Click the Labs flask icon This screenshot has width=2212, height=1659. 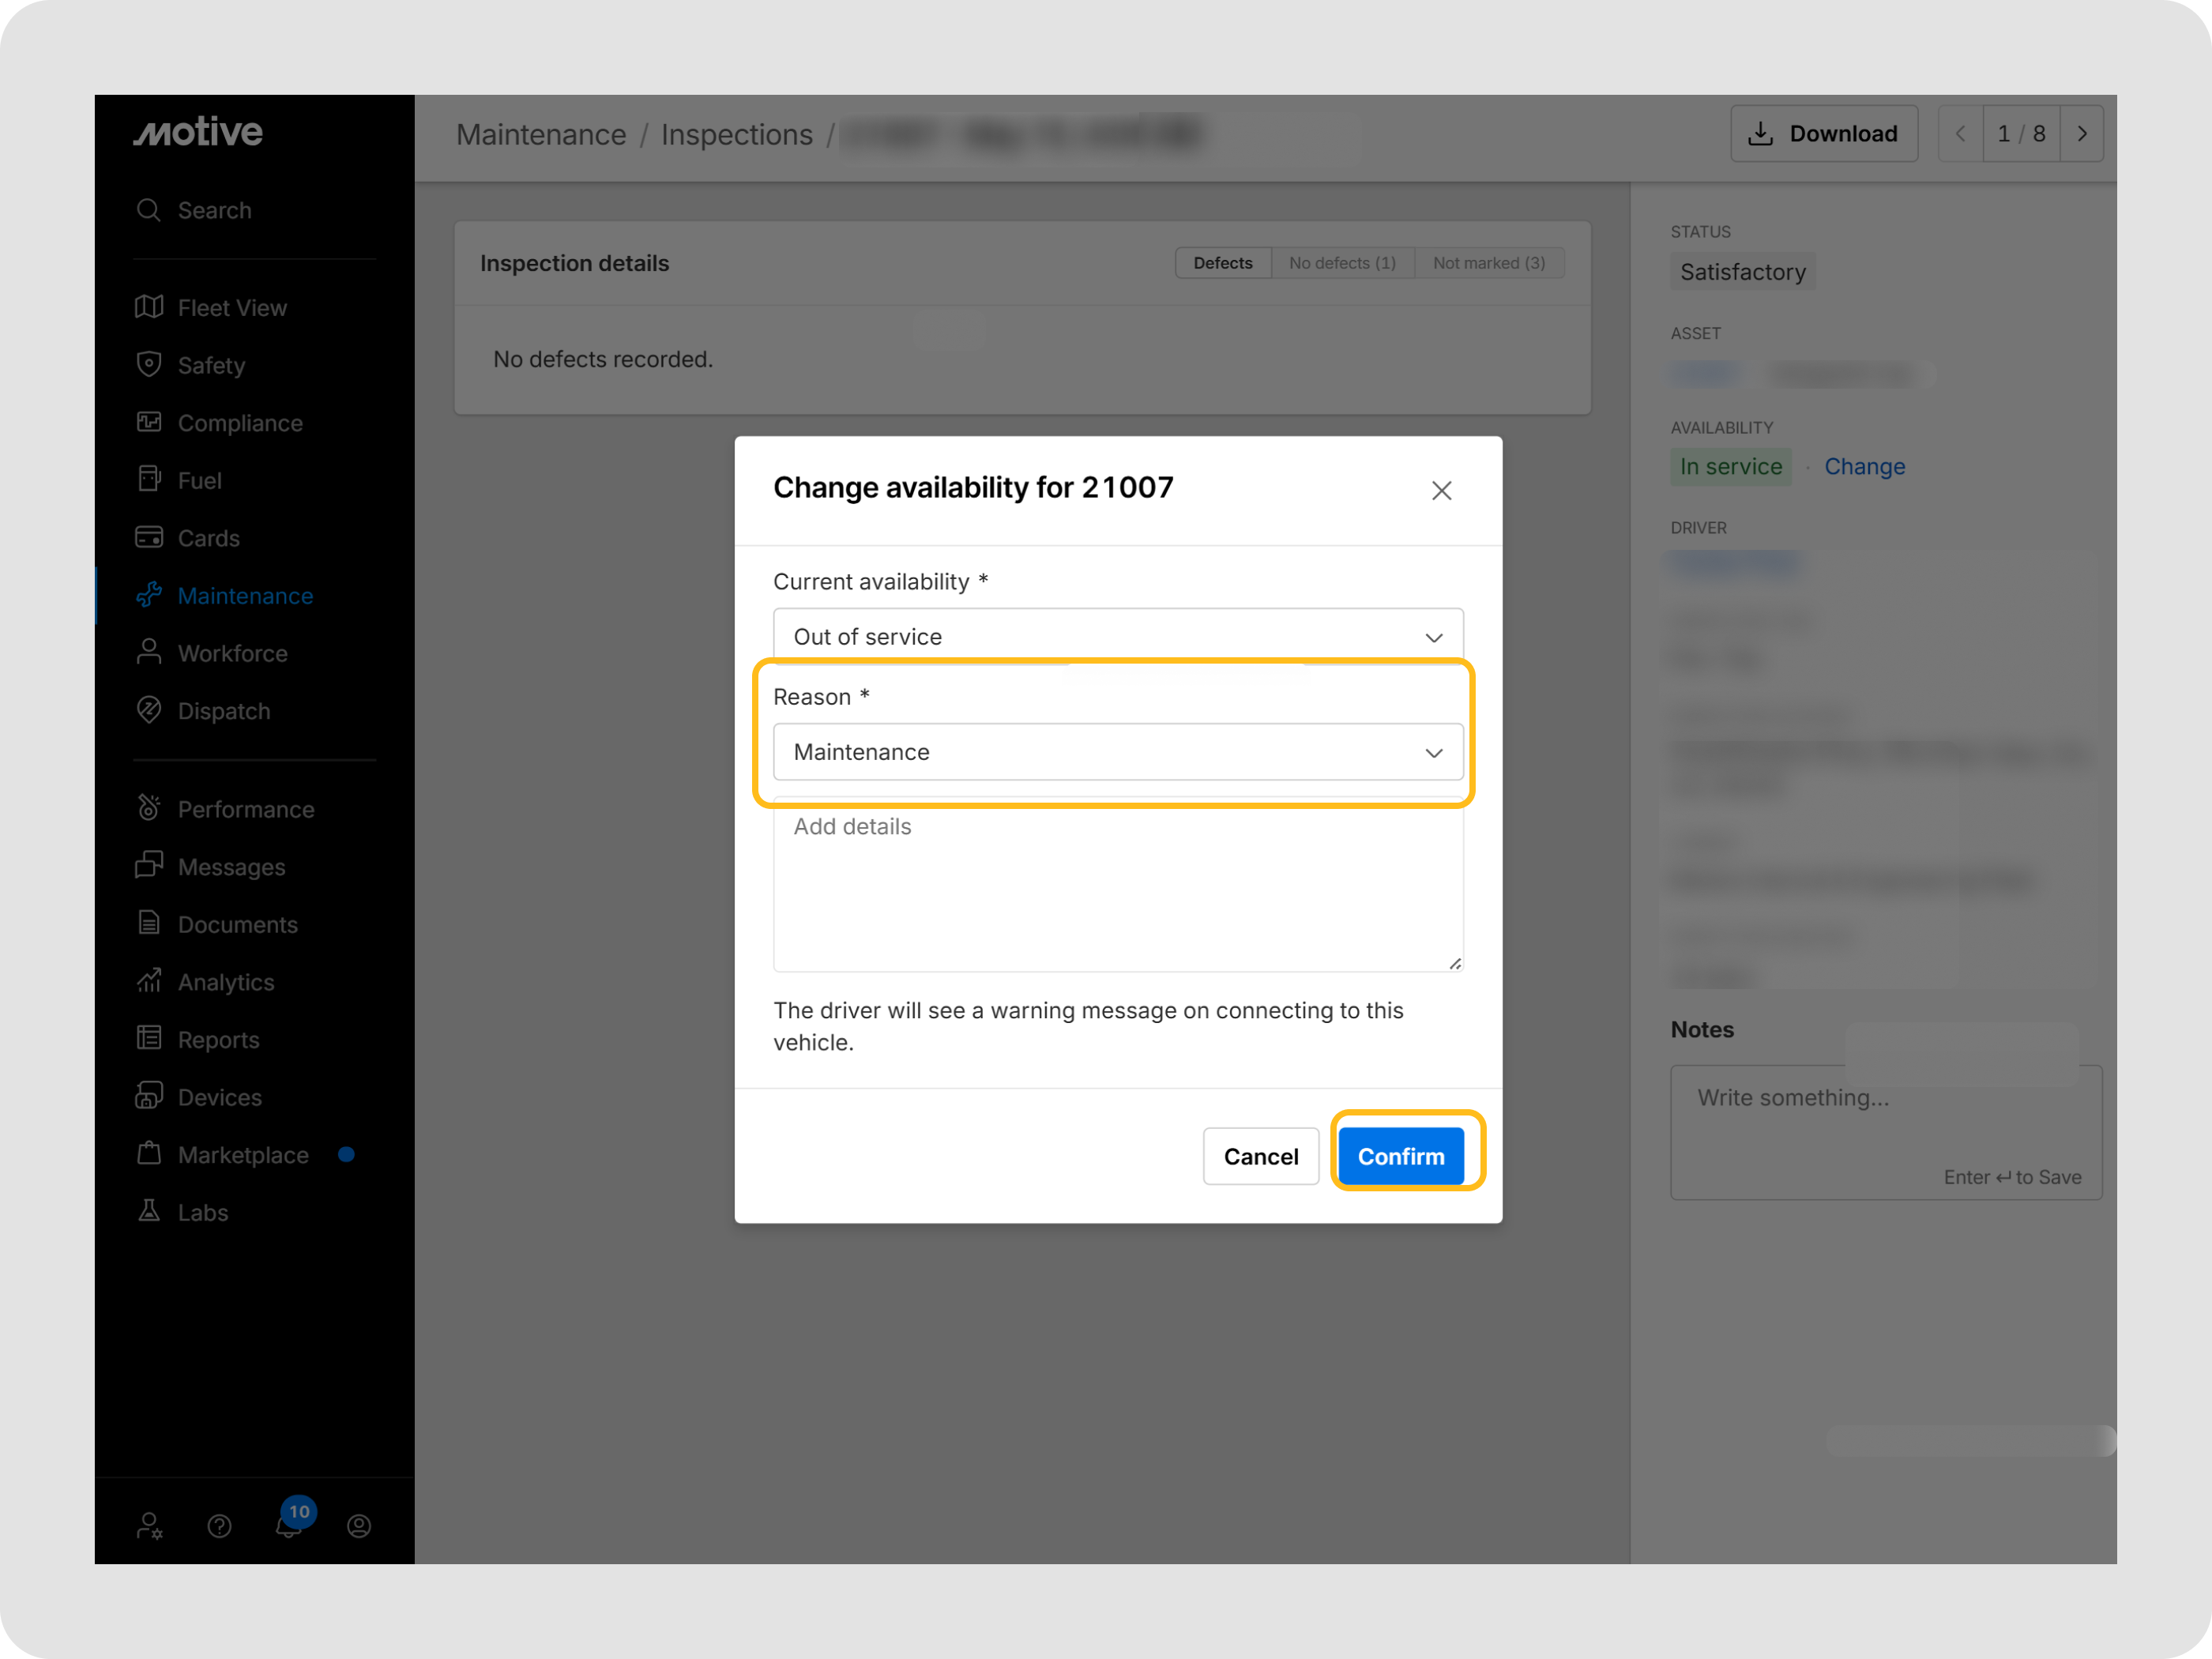[149, 1211]
